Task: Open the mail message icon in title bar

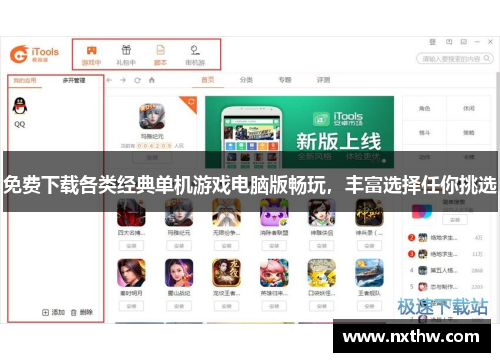Action: (464, 42)
